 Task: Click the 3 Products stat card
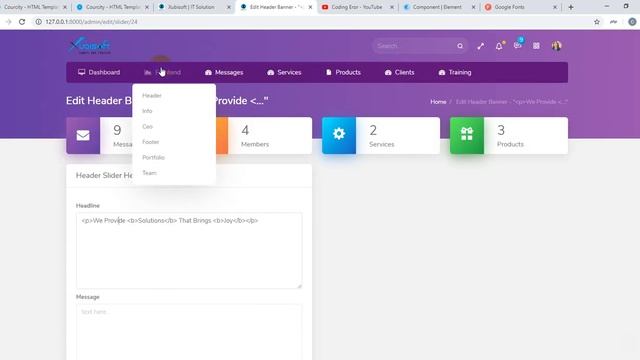point(509,136)
